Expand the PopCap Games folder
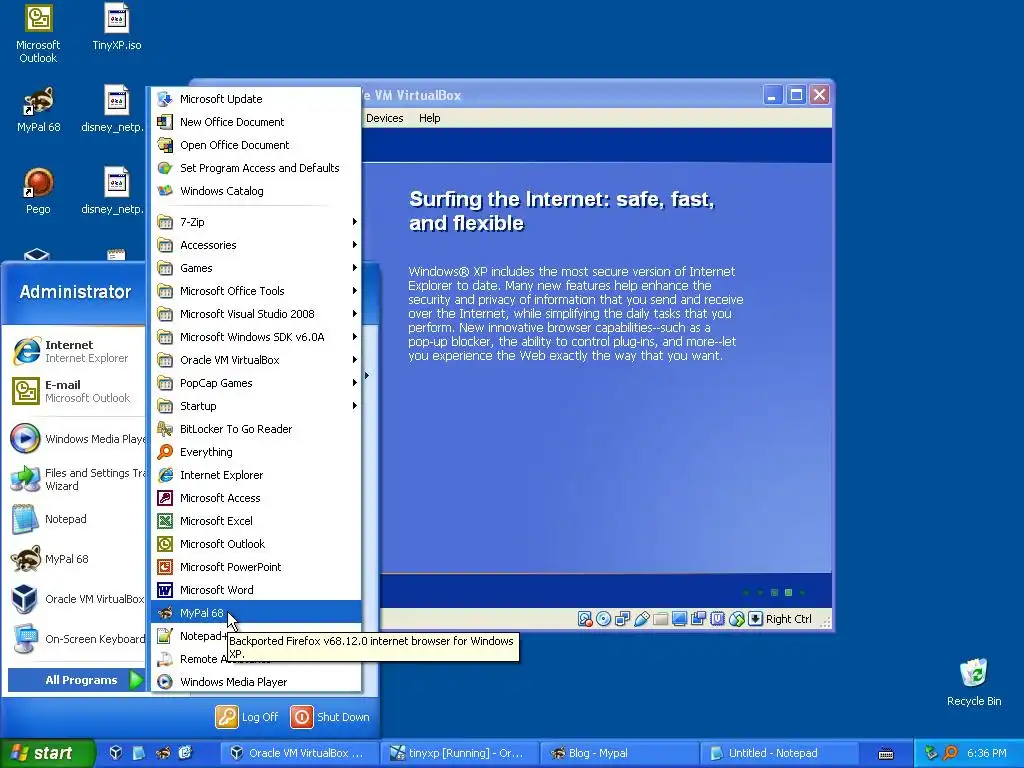 257,383
